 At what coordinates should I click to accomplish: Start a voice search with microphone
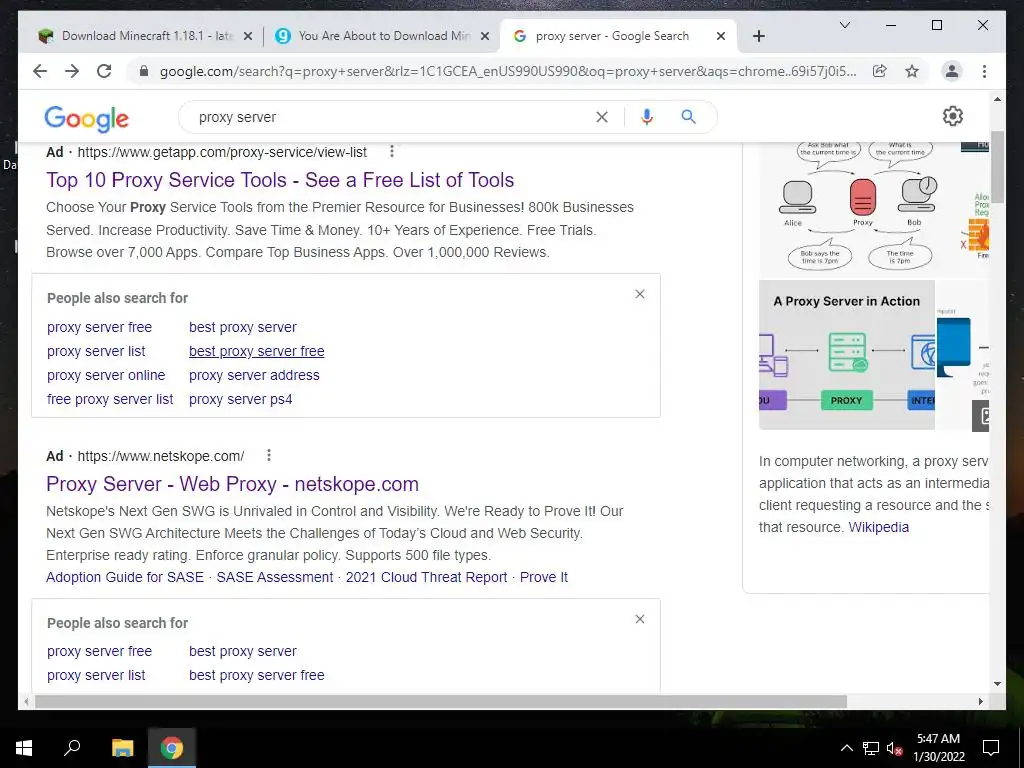[x=647, y=117]
